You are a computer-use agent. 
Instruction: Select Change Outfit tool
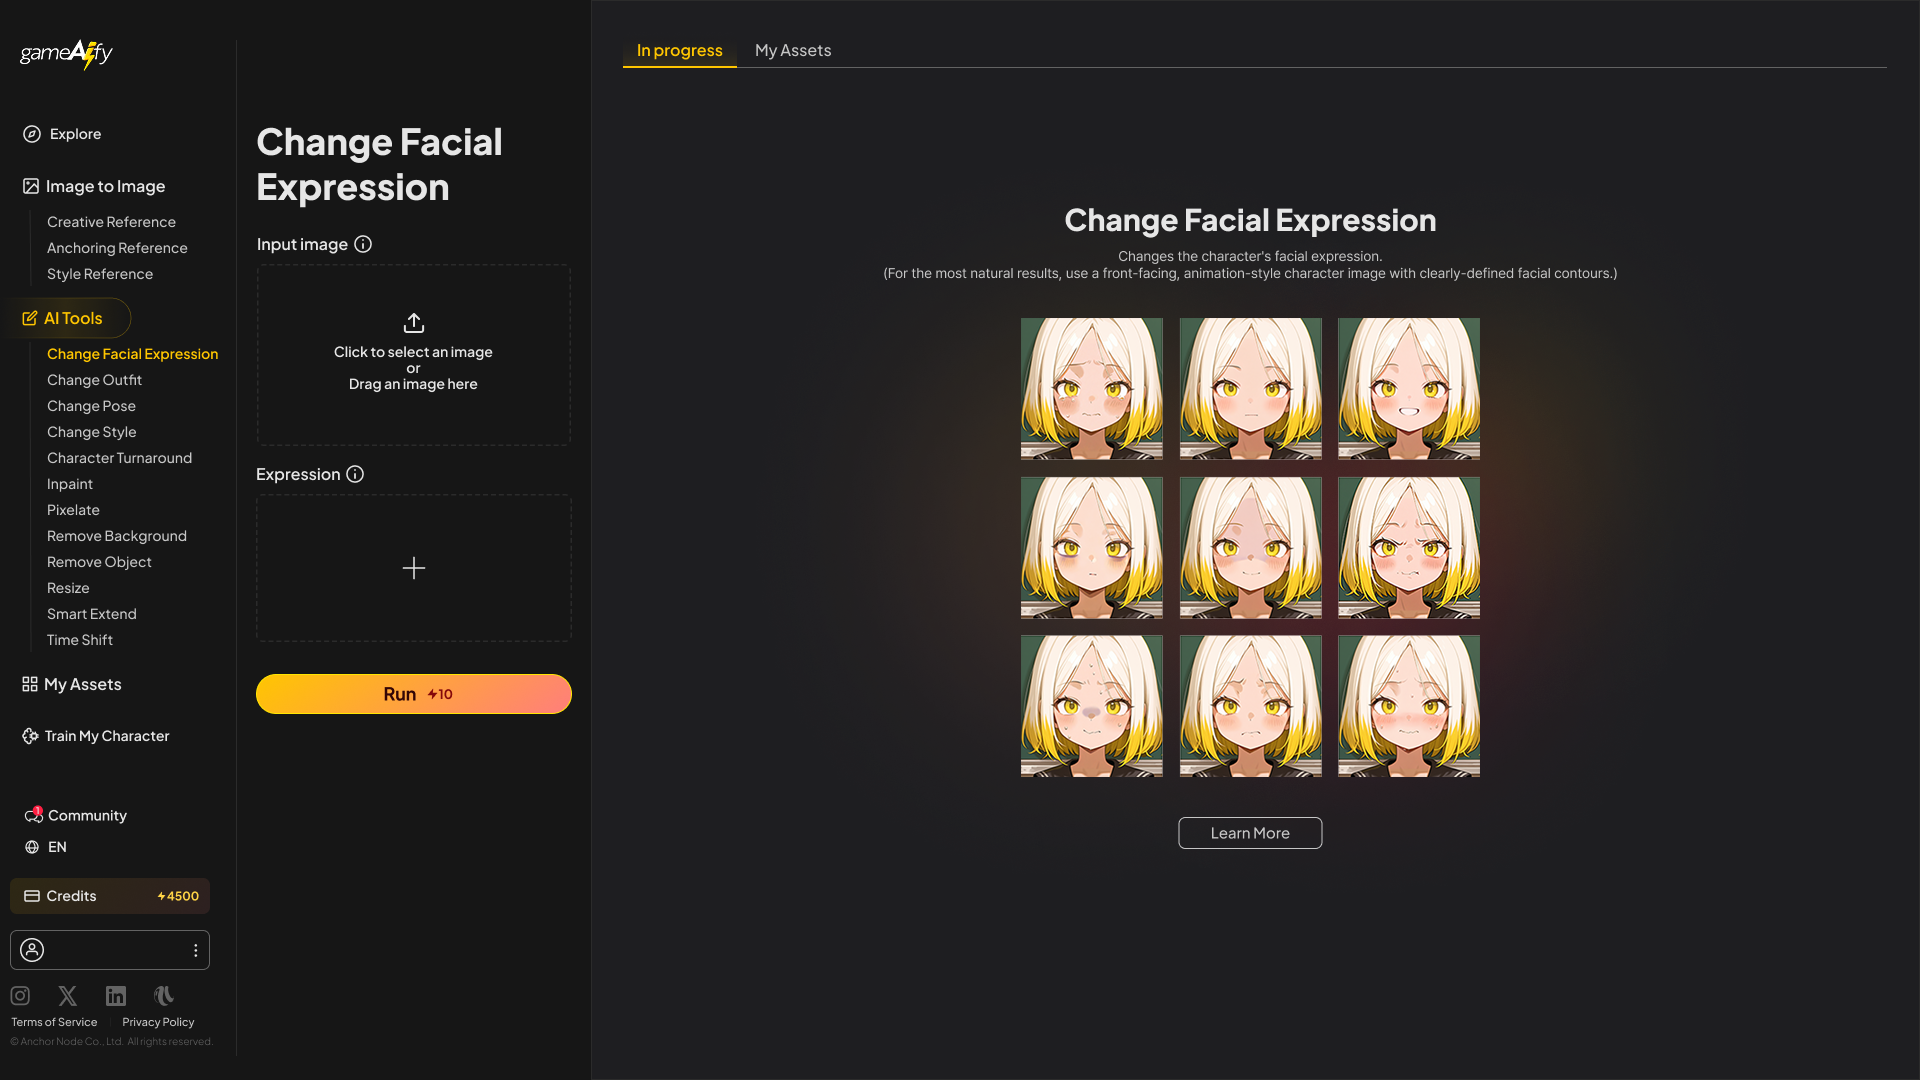click(94, 380)
